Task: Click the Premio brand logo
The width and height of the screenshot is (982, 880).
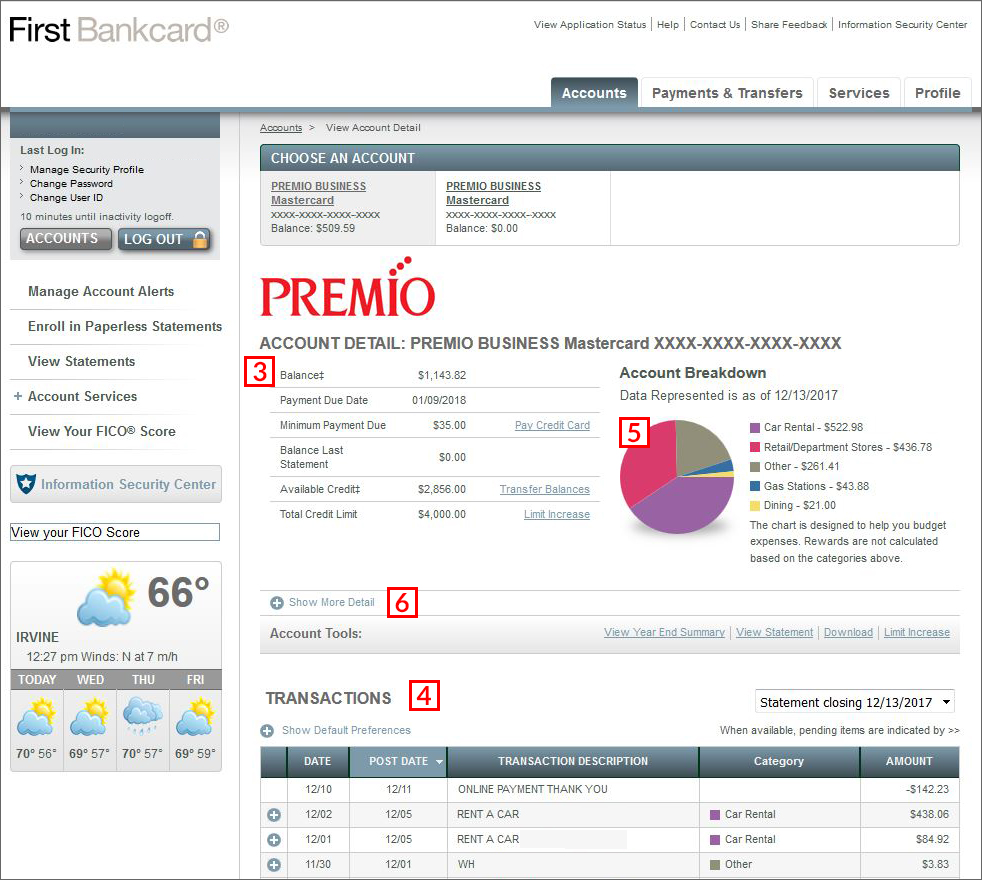Action: 348,287
